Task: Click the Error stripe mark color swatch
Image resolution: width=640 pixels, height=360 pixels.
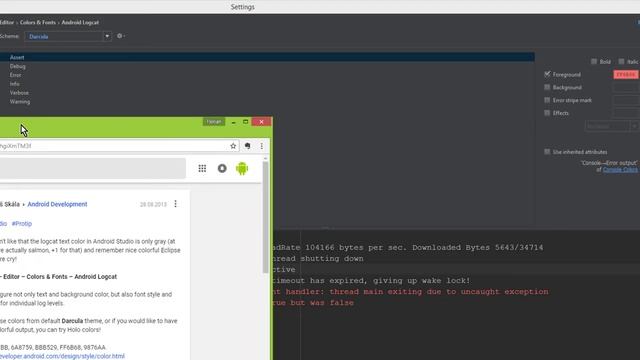Action: pos(626,100)
